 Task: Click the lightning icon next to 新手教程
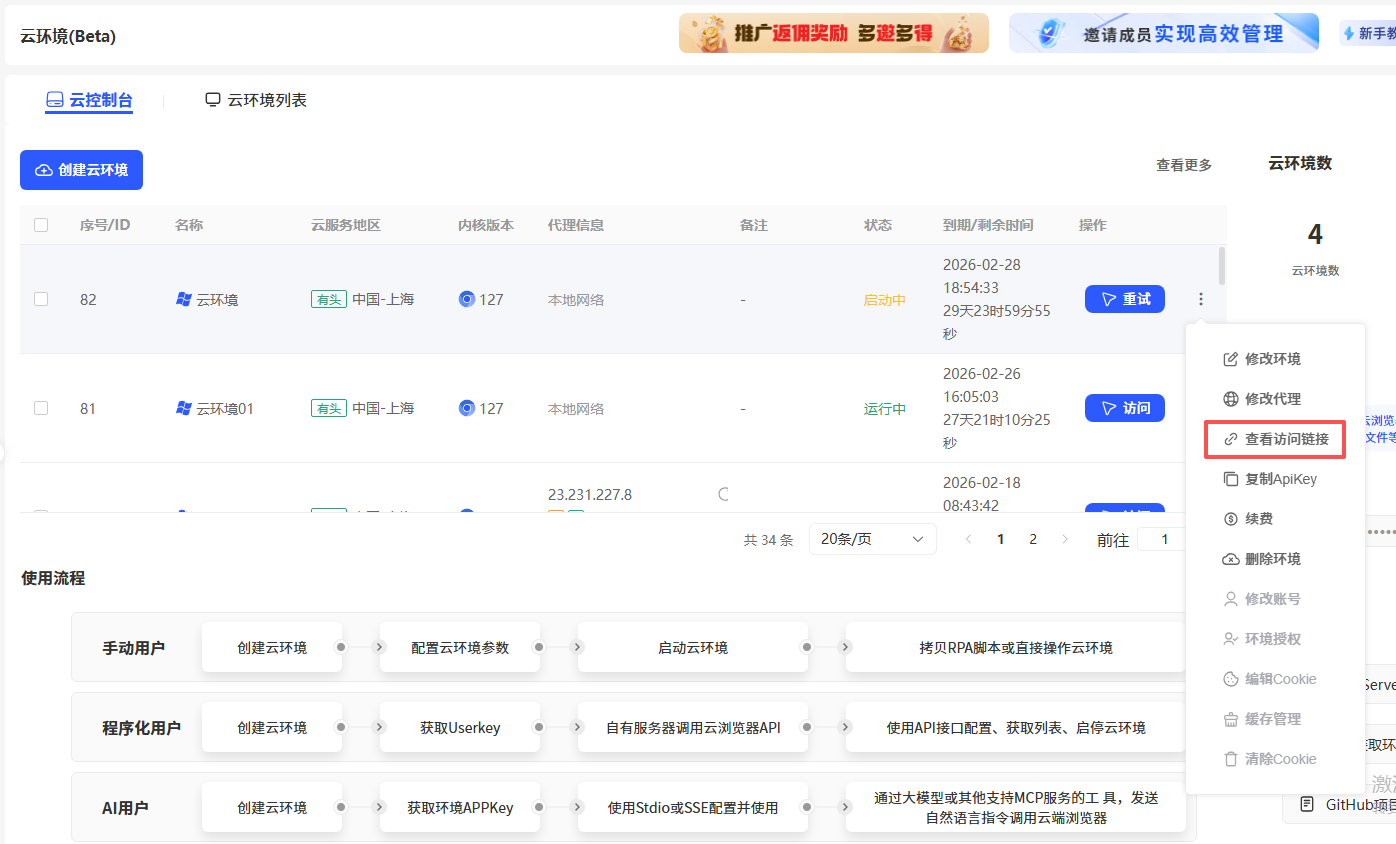pyautogui.click(x=1349, y=33)
